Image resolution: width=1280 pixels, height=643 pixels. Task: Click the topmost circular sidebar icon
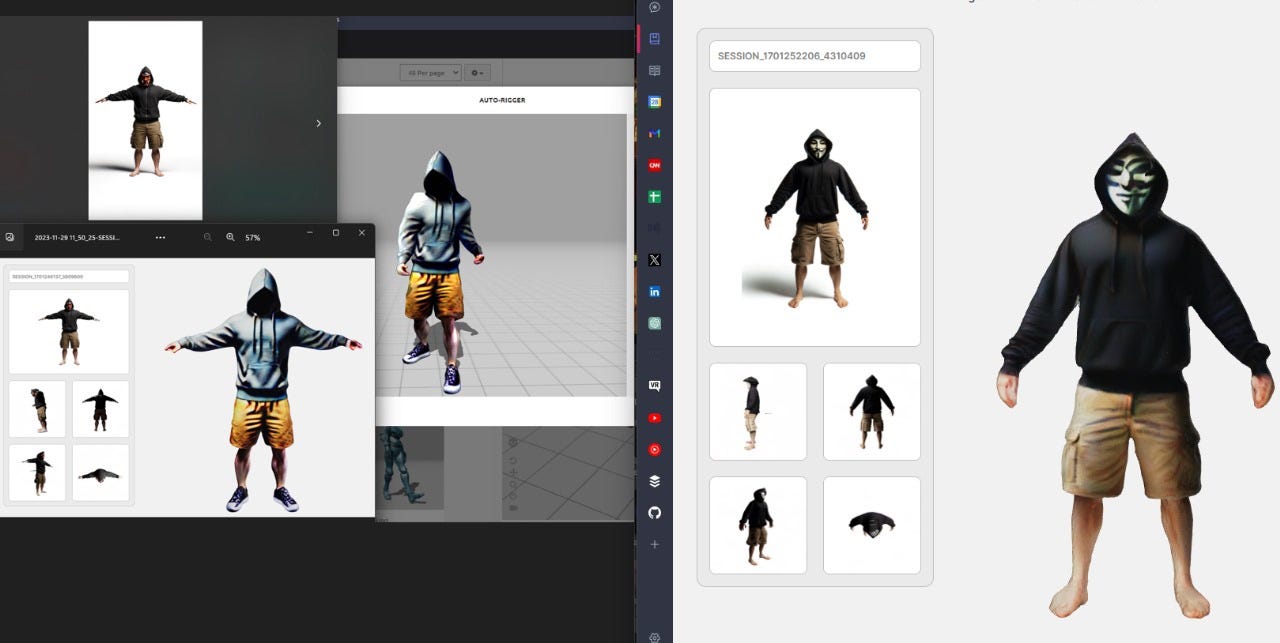tap(655, 7)
